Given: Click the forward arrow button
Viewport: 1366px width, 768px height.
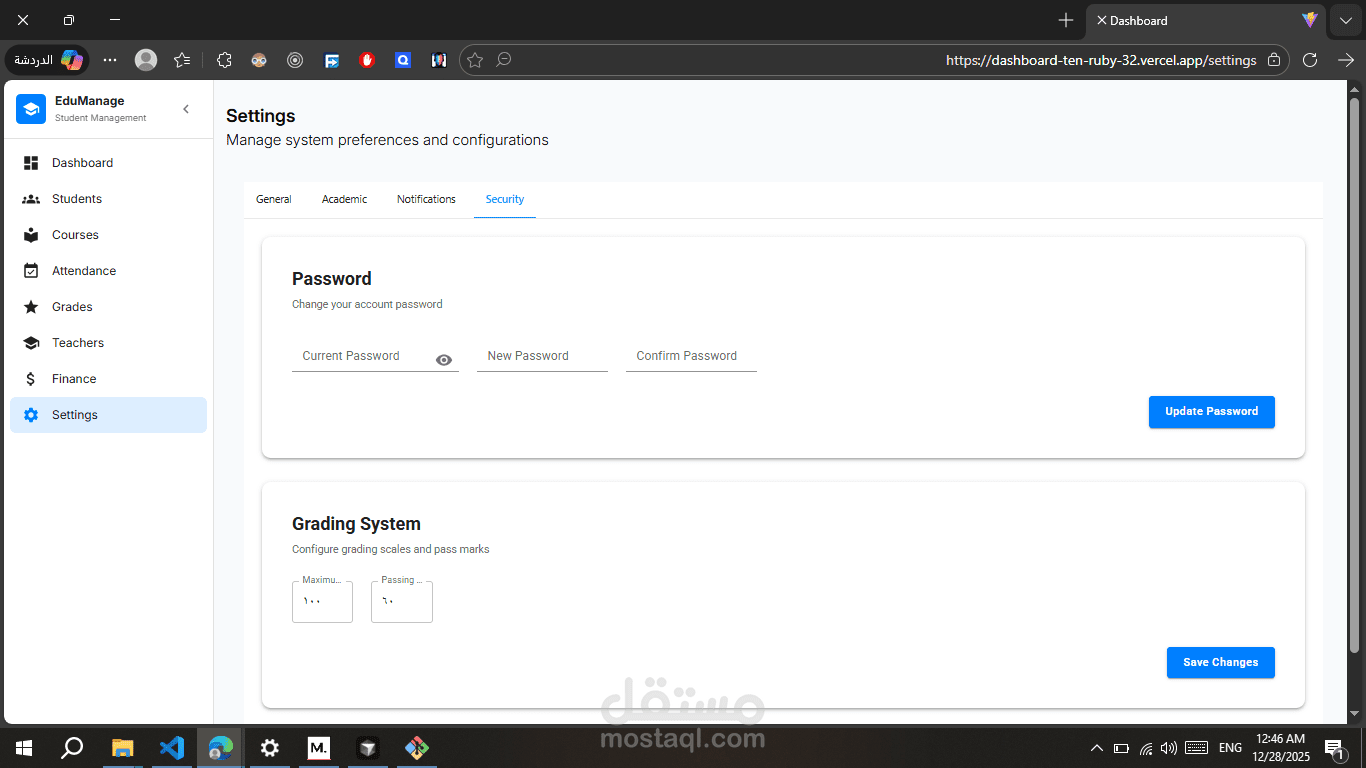Looking at the screenshot, I should click(x=1346, y=60).
